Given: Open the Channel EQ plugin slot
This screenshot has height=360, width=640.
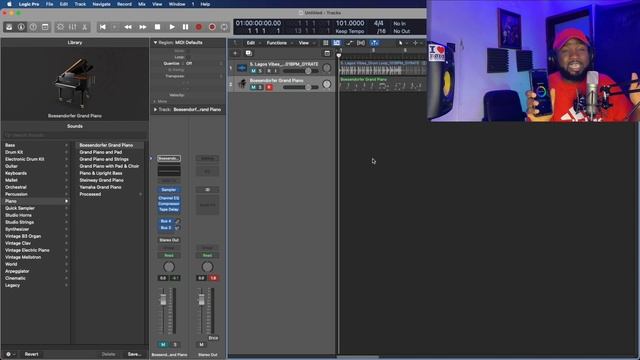Looking at the screenshot, I should tap(169, 198).
